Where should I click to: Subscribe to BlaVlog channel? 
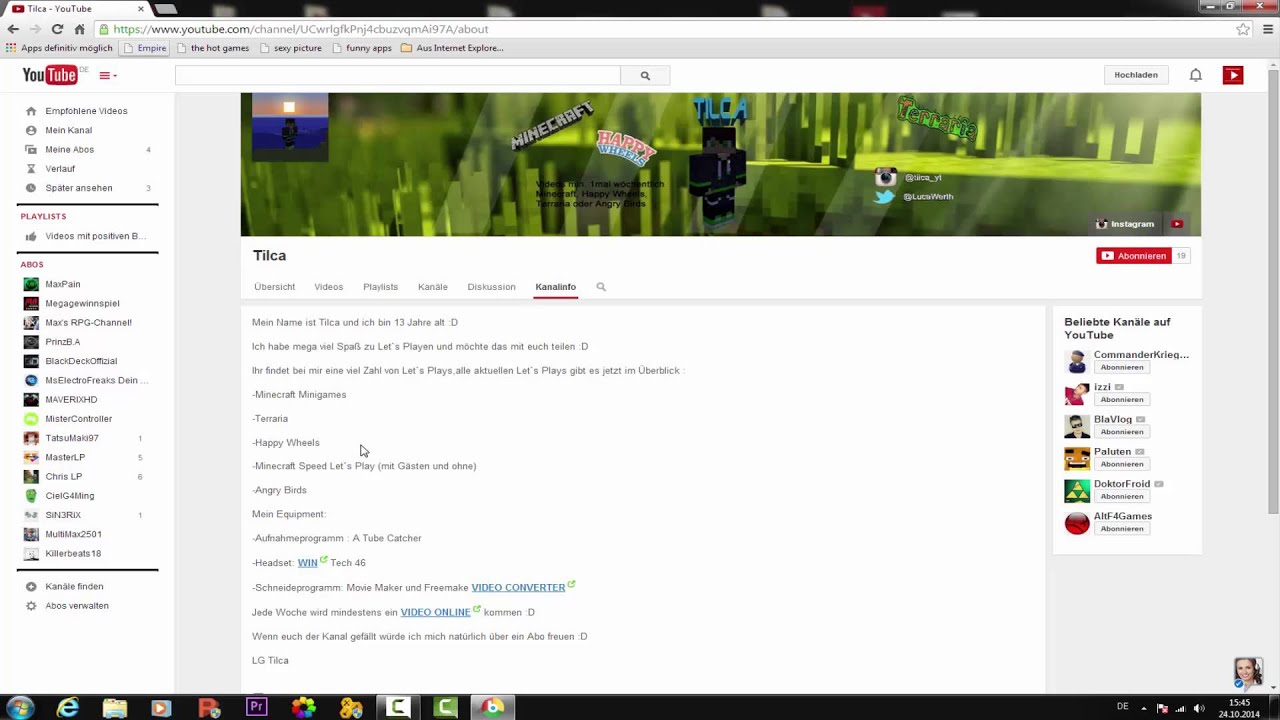tap(1121, 432)
